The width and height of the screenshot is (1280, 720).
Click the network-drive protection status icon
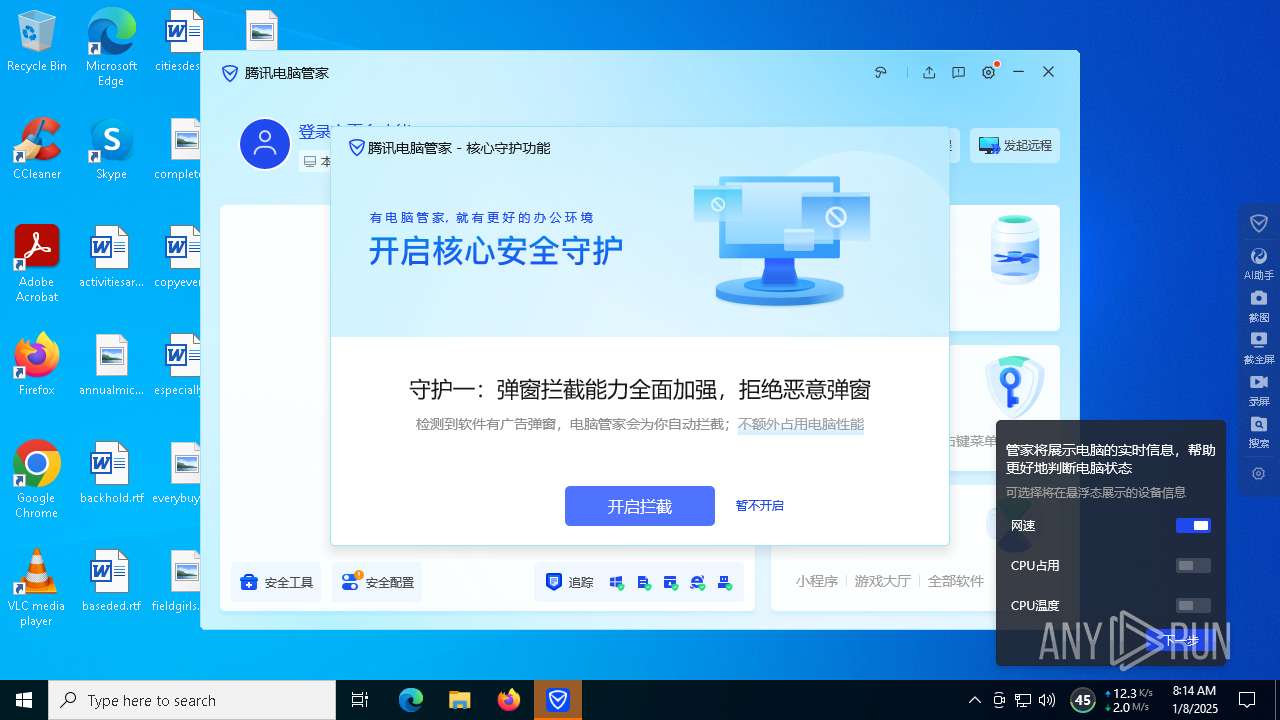click(725, 582)
